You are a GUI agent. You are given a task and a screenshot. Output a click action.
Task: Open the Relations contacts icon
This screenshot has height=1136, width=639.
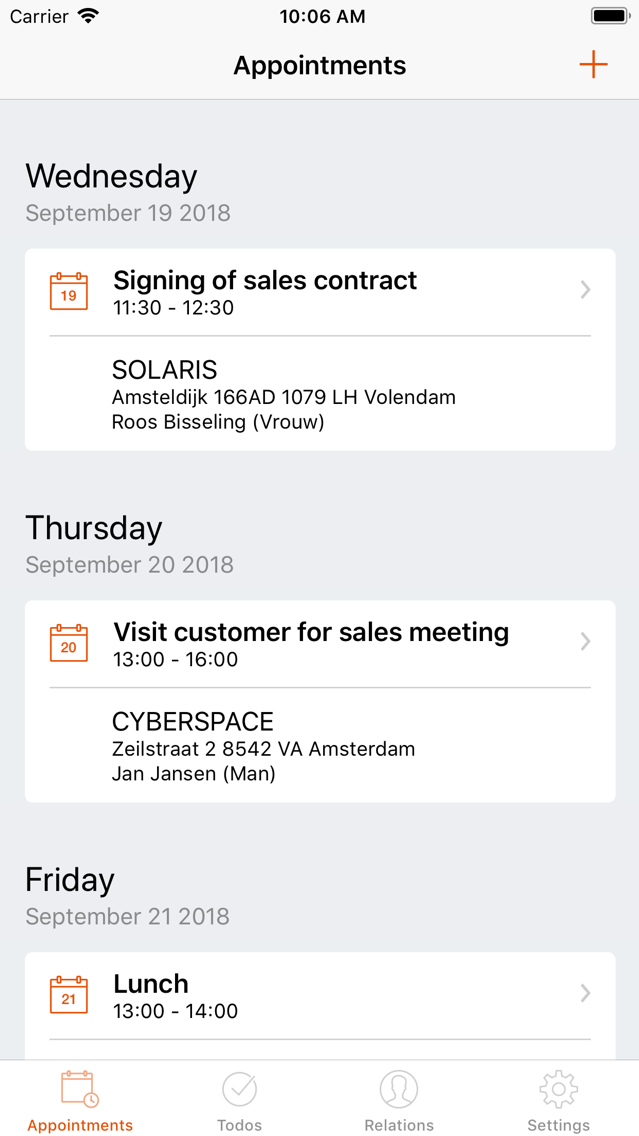click(x=399, y=1088)
